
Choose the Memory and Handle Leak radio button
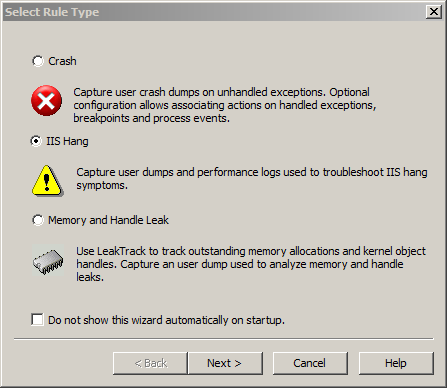(x=38, y=220)
